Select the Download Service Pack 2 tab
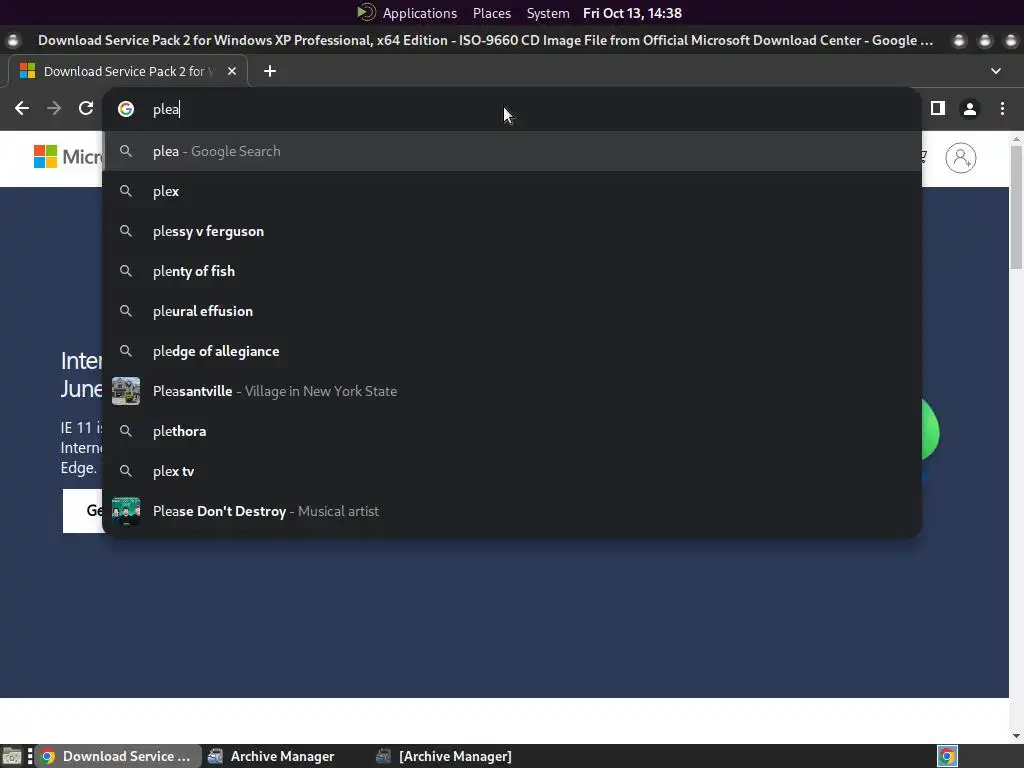 (128, 71)
